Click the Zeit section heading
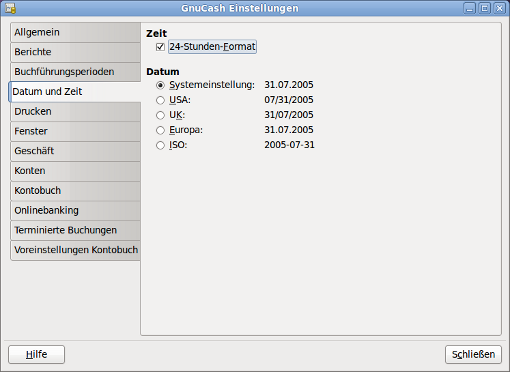 (156, 33)
